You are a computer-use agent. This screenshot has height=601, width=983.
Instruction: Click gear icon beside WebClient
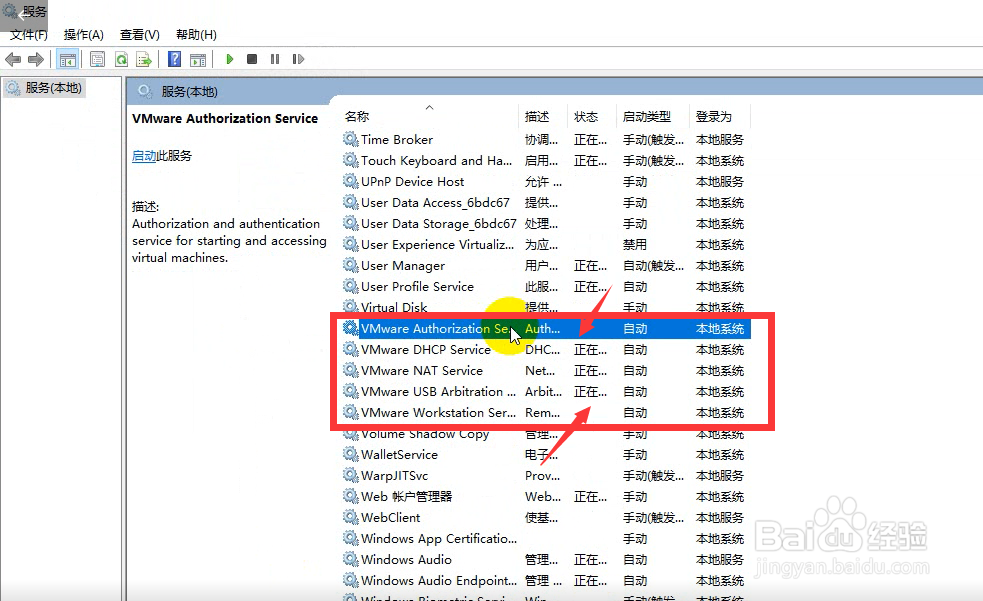tap(350, 517)
